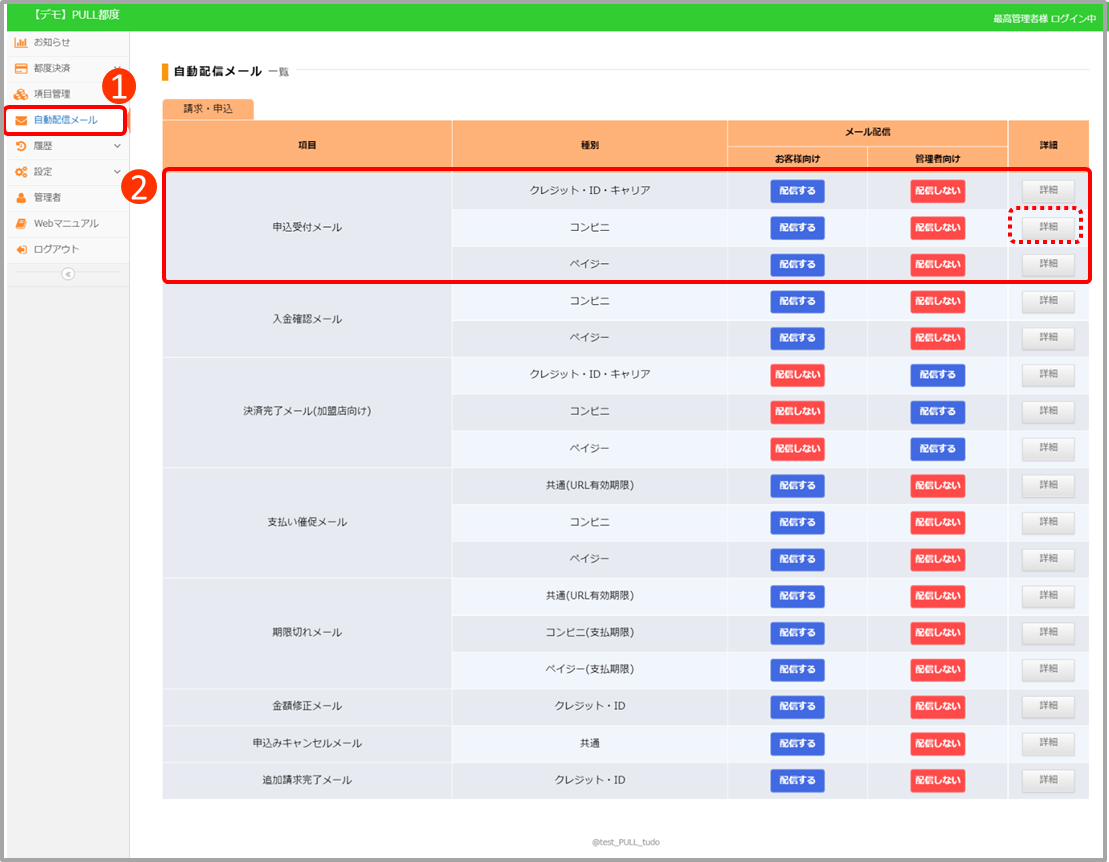Toggle admin delivery for 金額修正メール

937,706
